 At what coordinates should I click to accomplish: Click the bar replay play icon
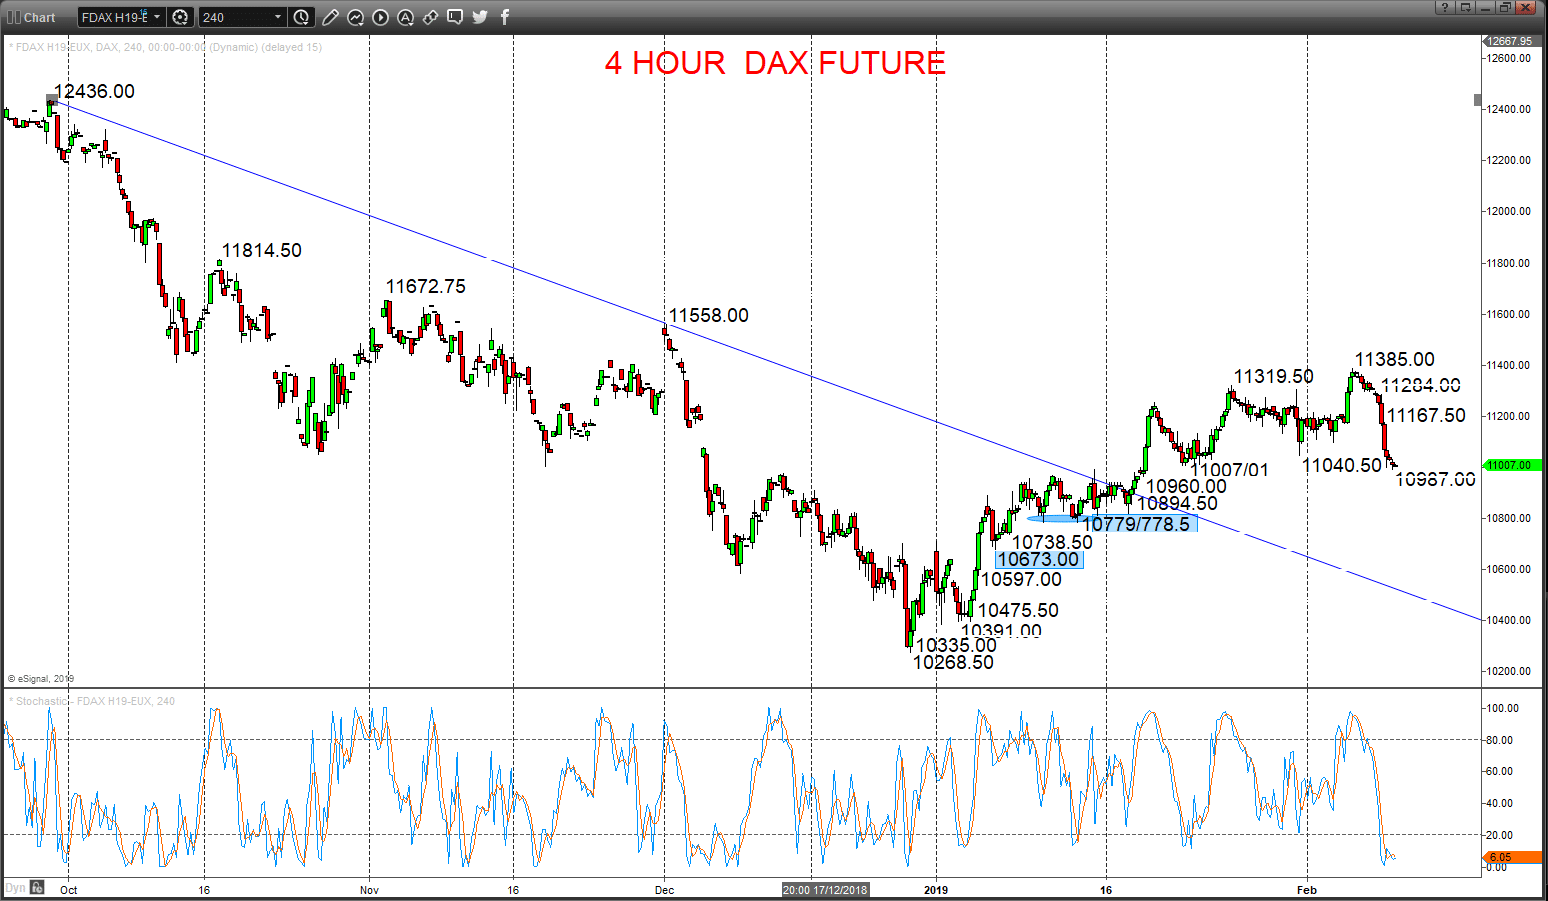(381, 17)
